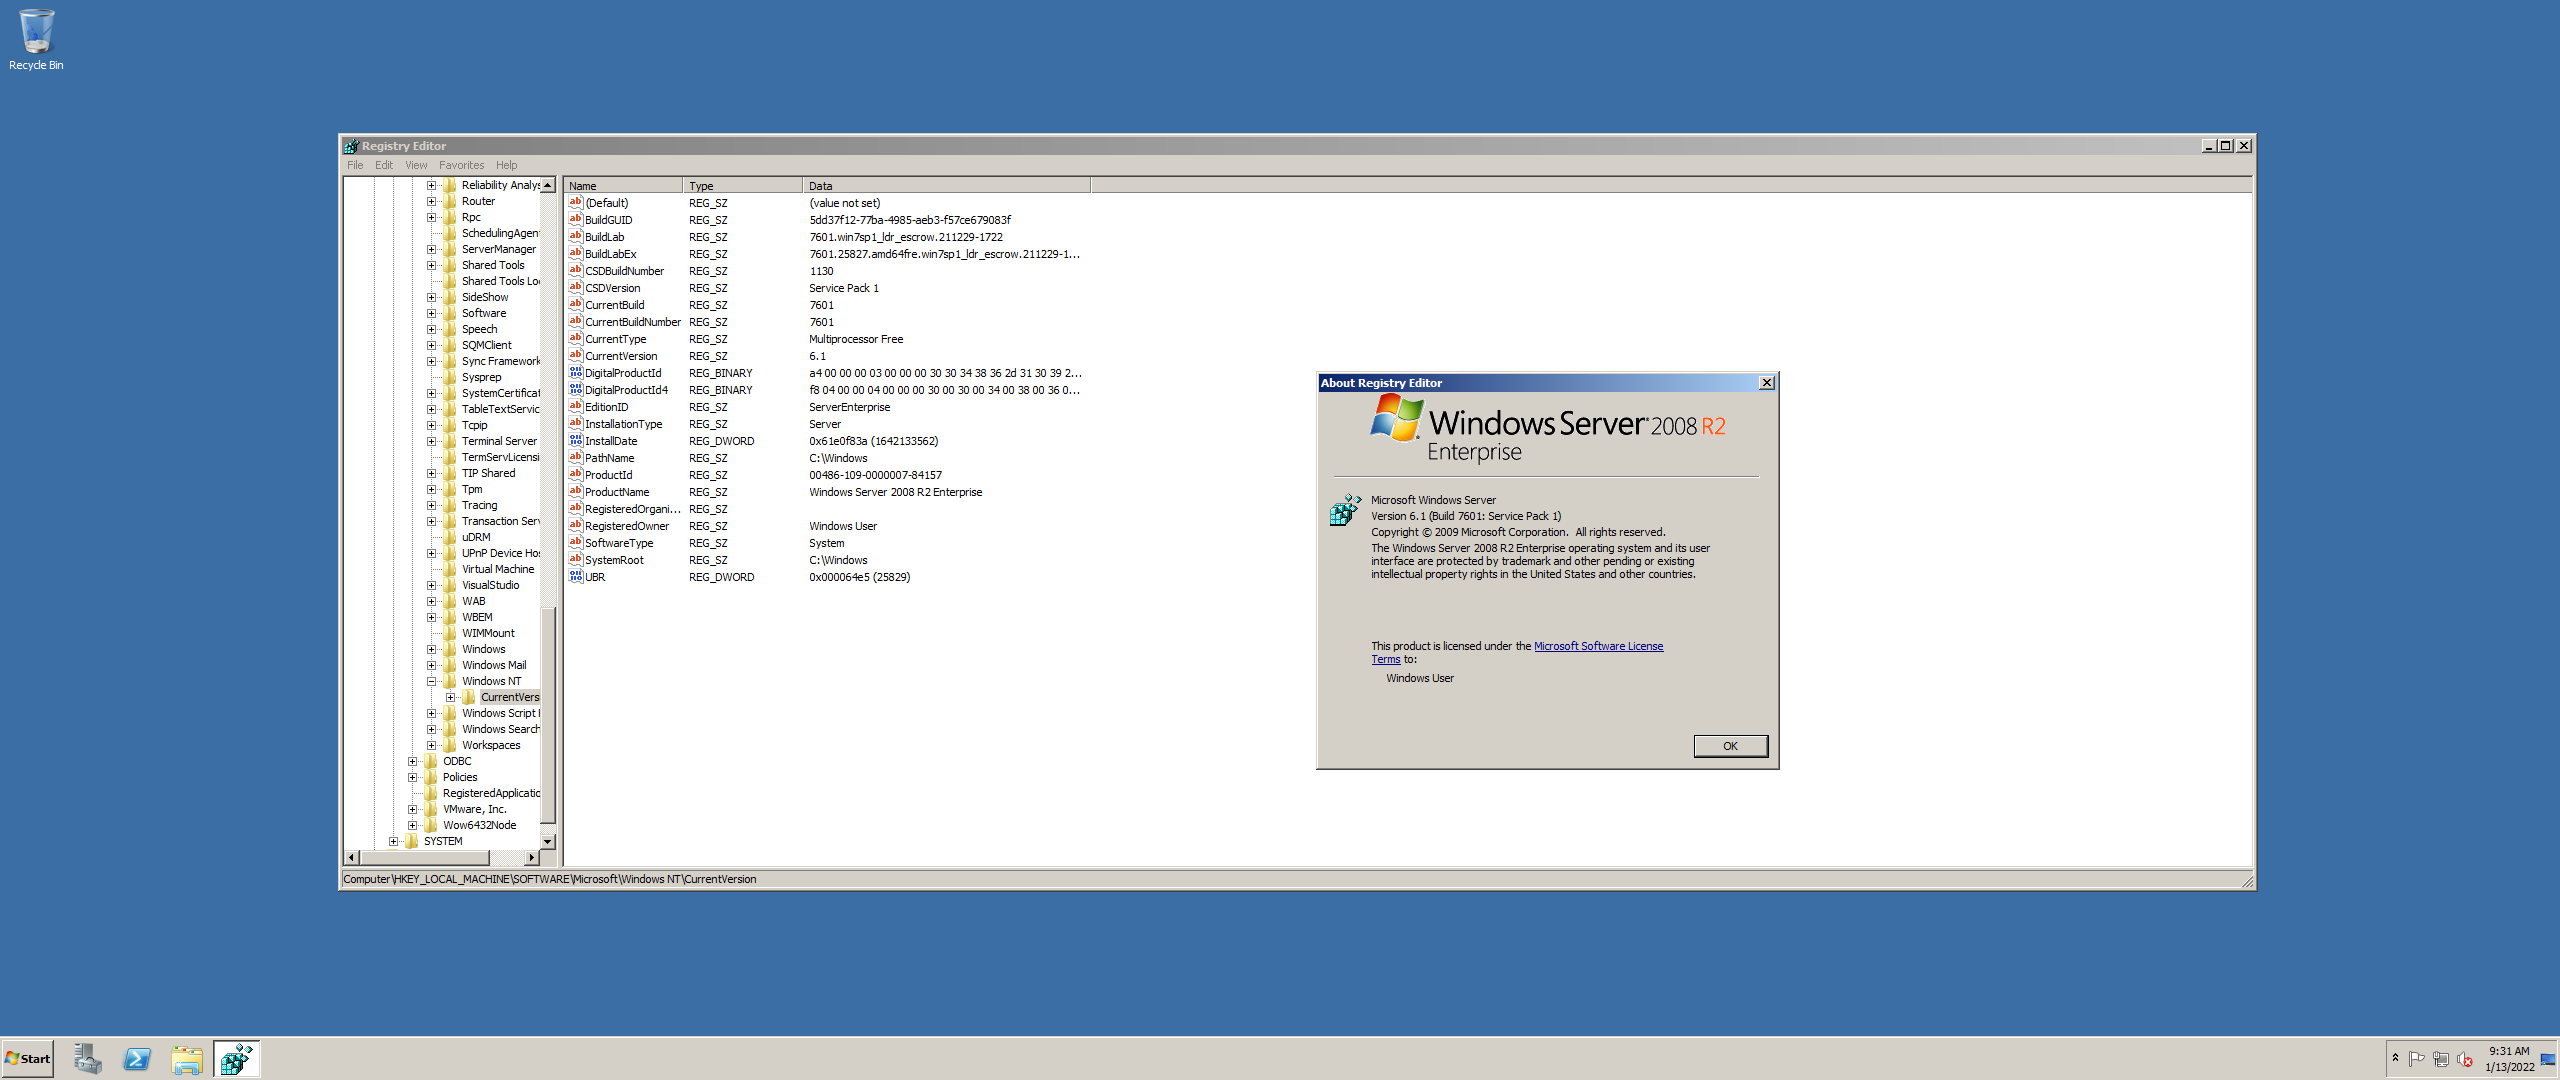
Task: Open the Recycle Bin desktop icon
Action: [x=36, y=40]
